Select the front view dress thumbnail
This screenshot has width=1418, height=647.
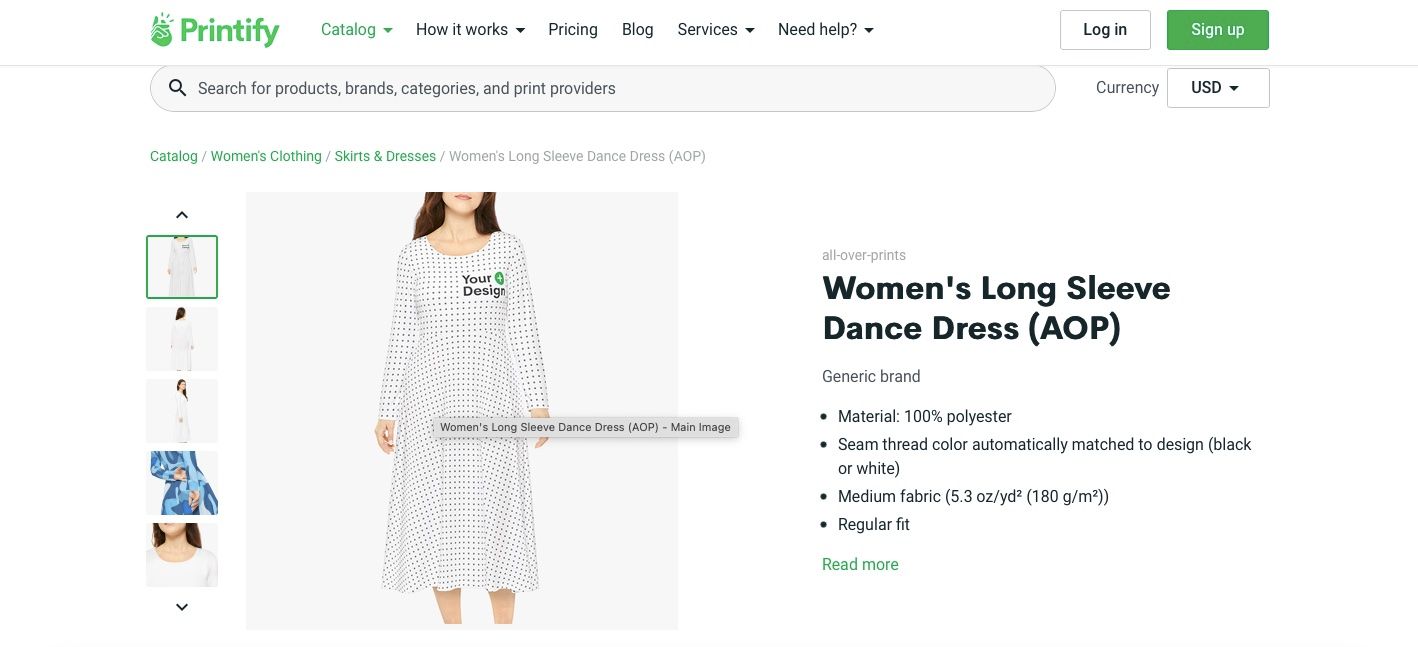coord(182,267)
